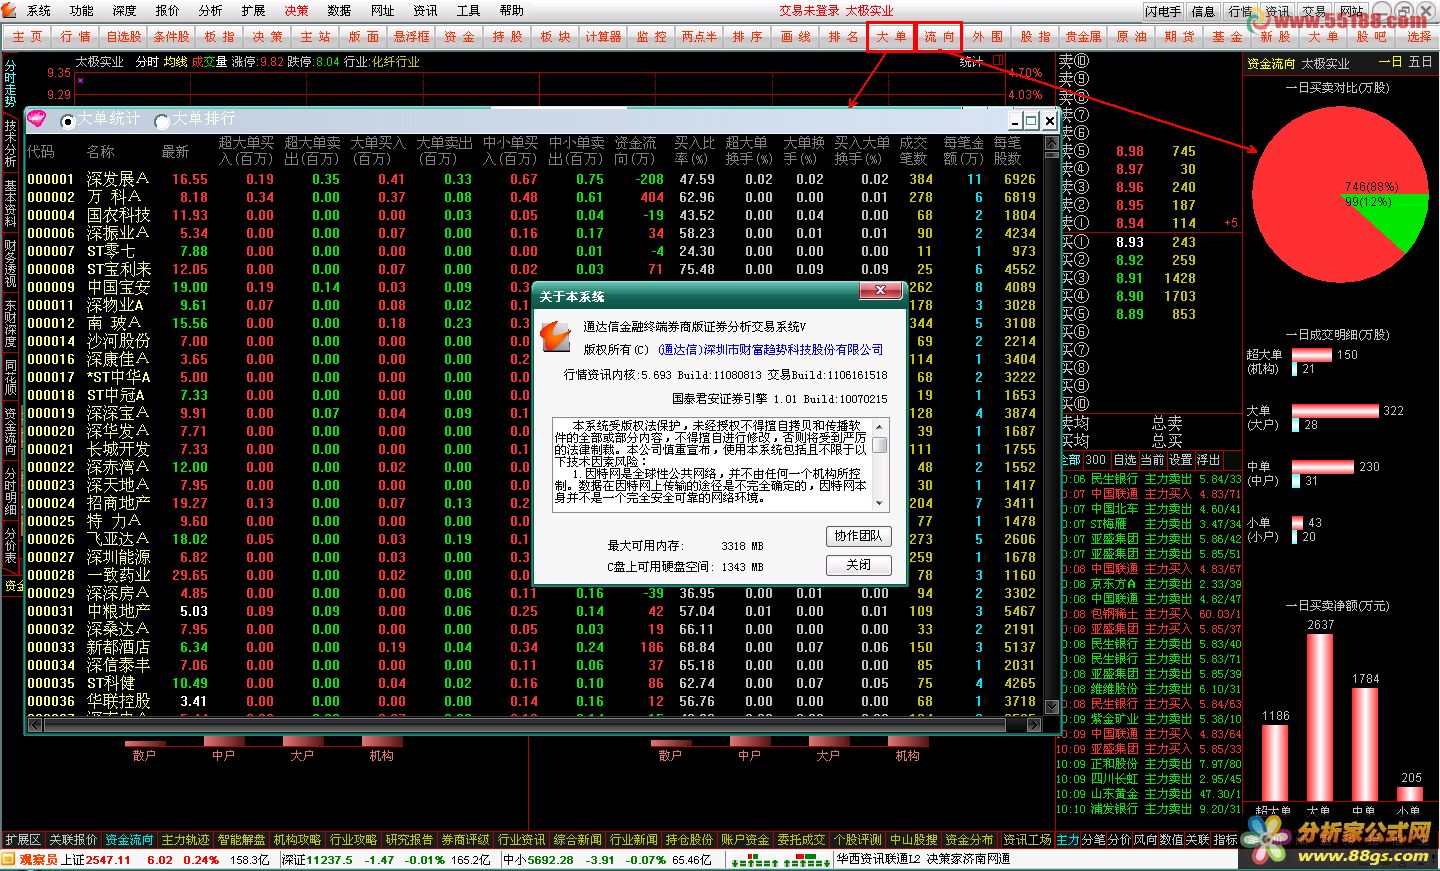Viewport: 1440px width, 871px height.
Task: Select the 自选 filter tab
Action: 1125,460
